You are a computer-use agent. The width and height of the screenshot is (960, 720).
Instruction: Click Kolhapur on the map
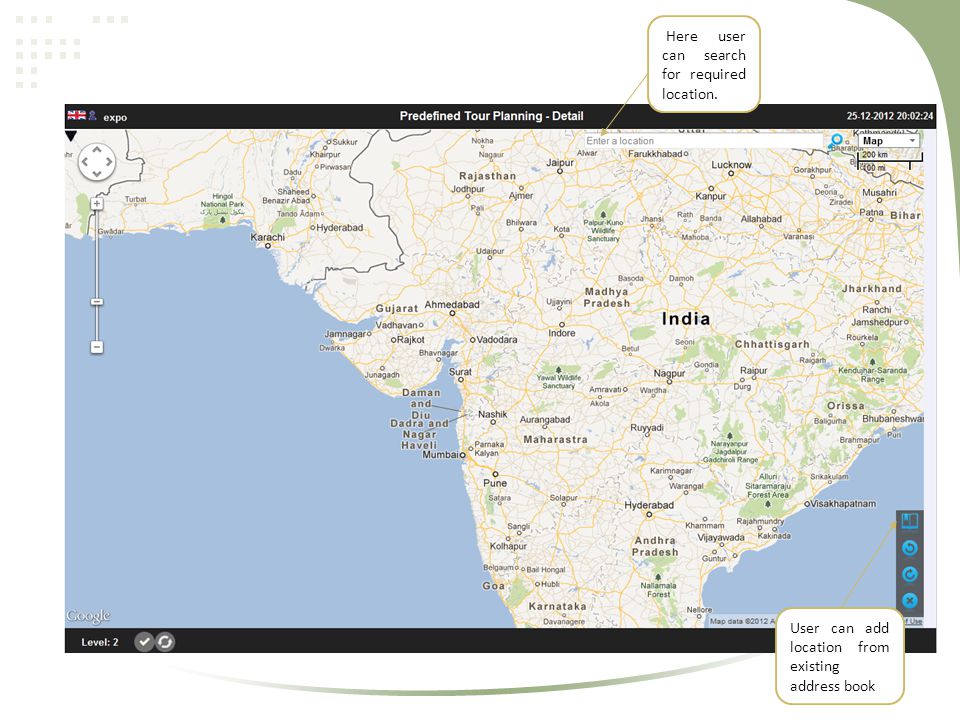[x=508, y=546]
